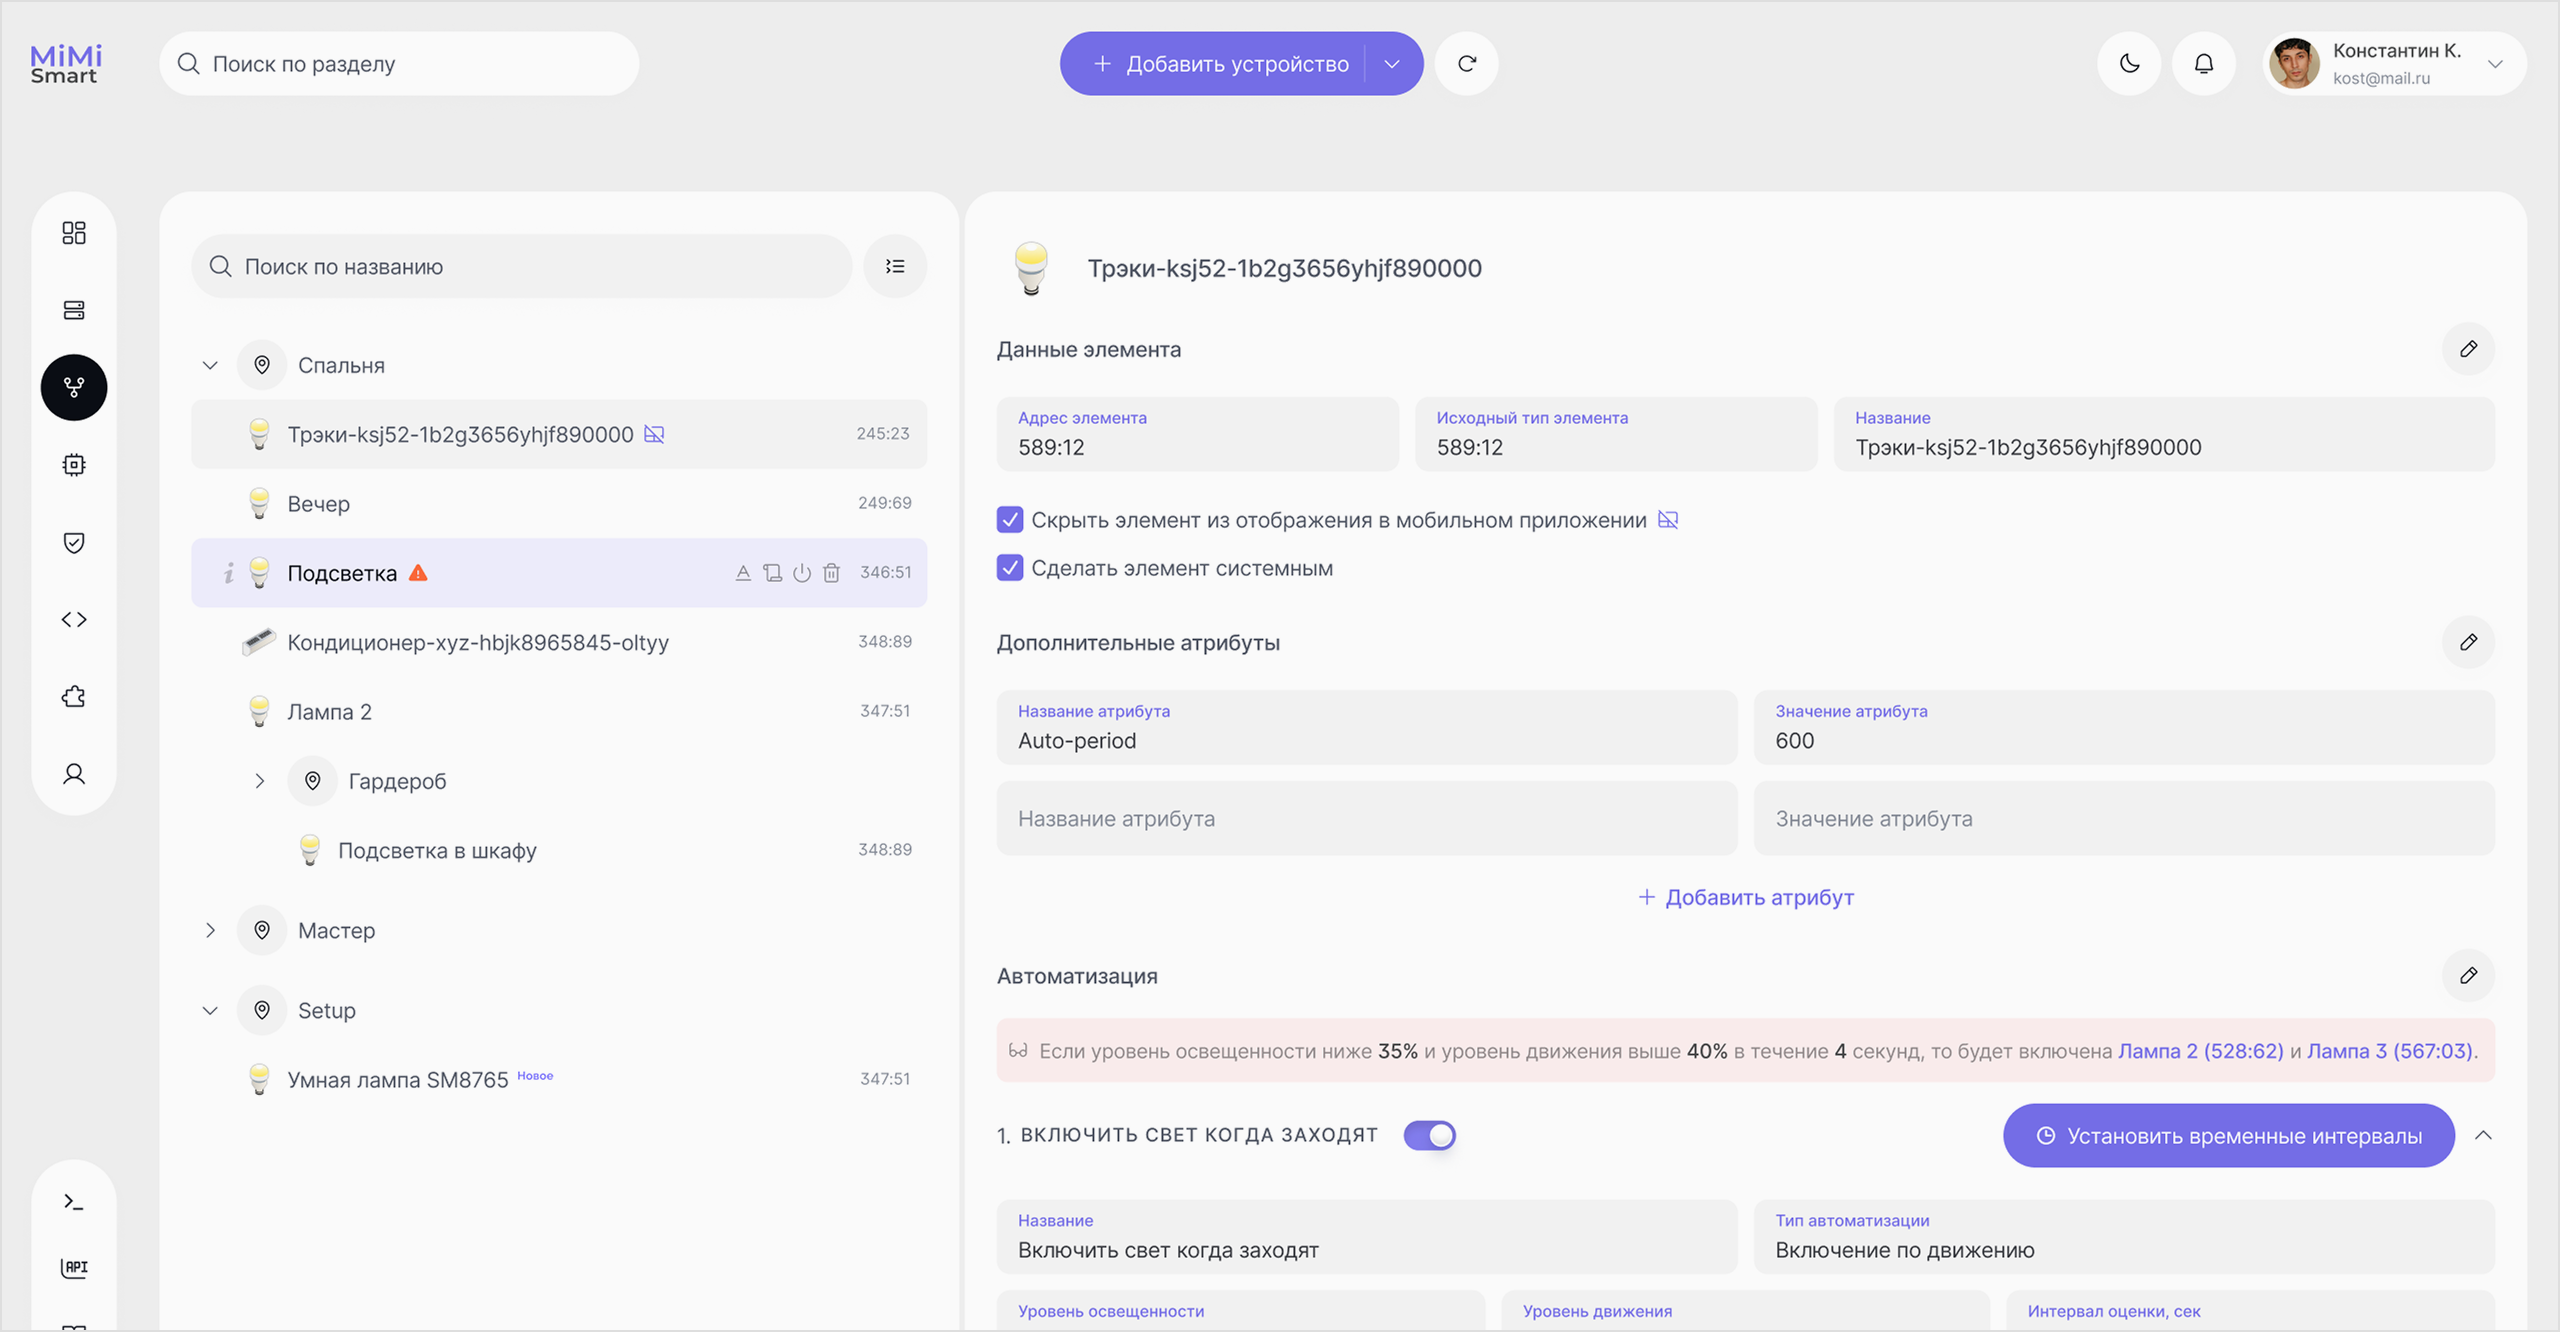The image size is (2560, 1332).
Task: Expand the Мастер group
Action: 210,930
